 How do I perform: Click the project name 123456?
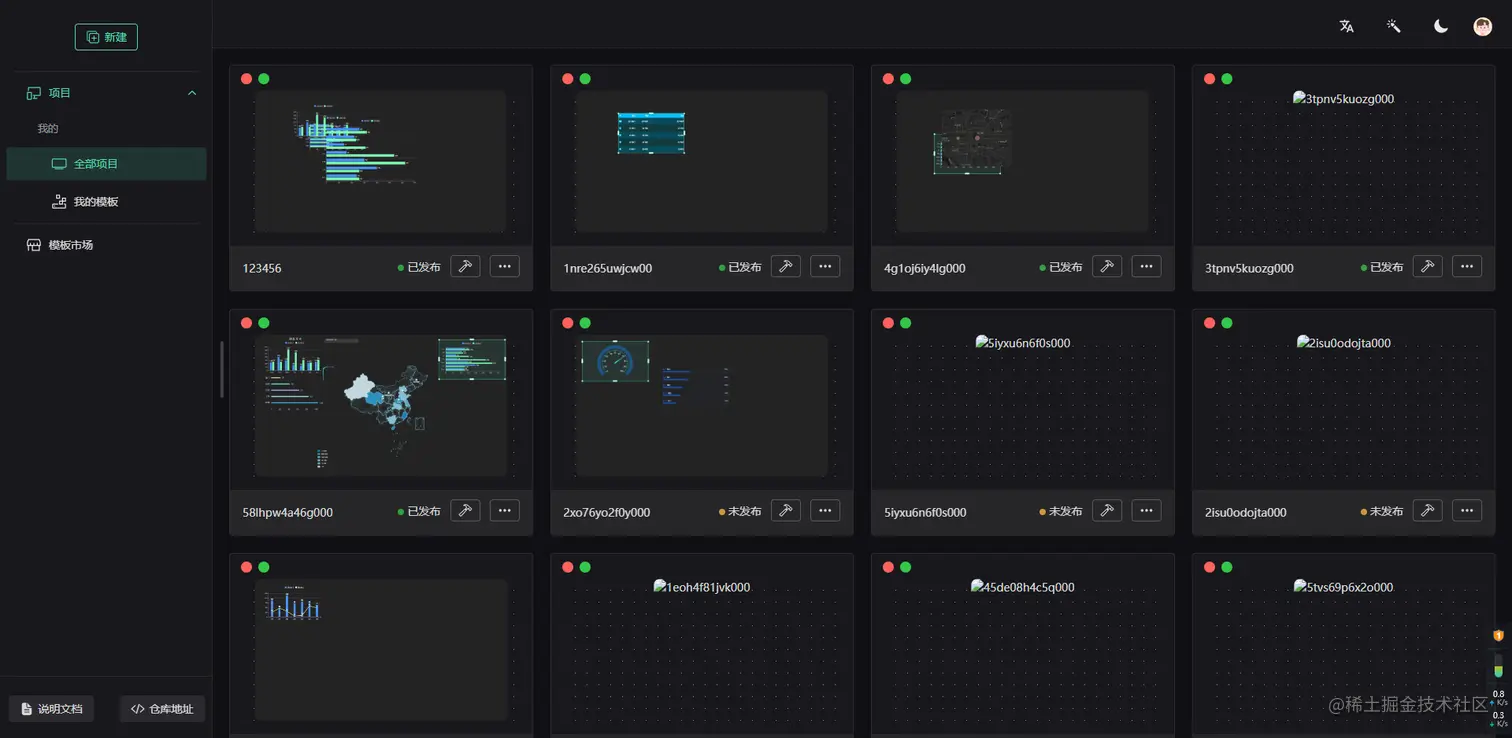[262, 268]
